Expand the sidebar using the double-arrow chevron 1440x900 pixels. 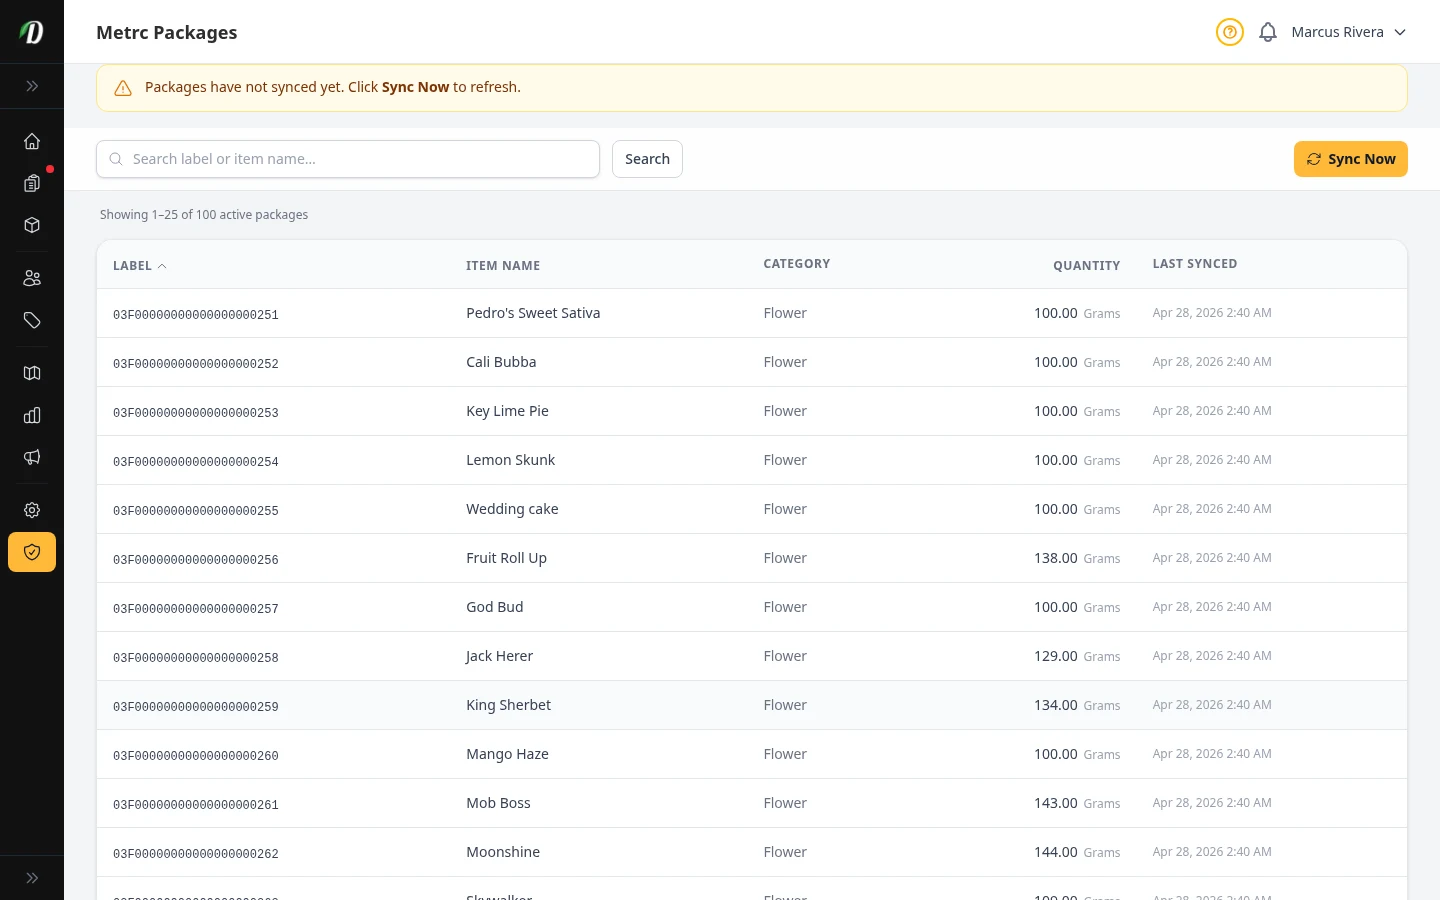coord(32,86)
